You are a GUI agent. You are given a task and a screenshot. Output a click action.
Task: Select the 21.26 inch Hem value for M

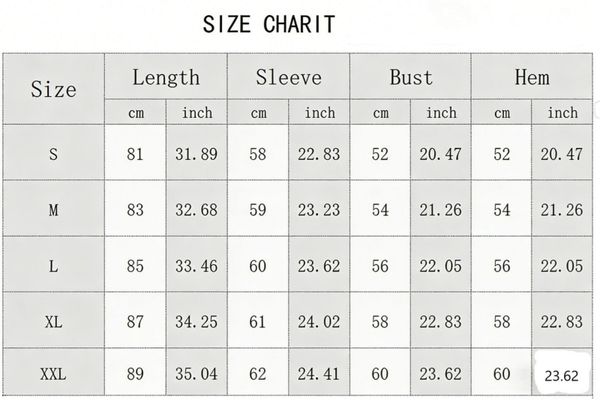click(562, 210)
